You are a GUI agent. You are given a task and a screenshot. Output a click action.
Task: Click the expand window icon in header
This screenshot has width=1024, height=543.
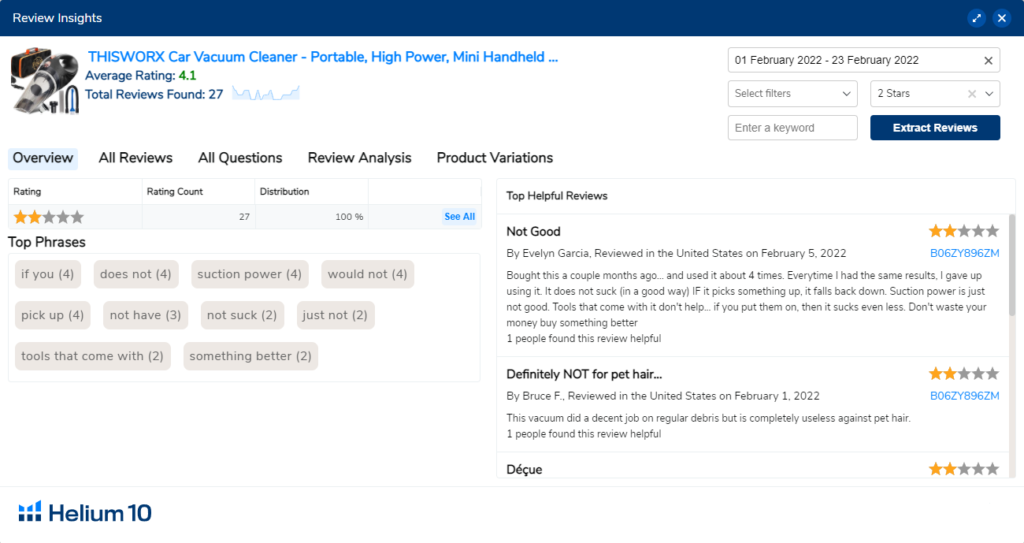coord(977,18)
